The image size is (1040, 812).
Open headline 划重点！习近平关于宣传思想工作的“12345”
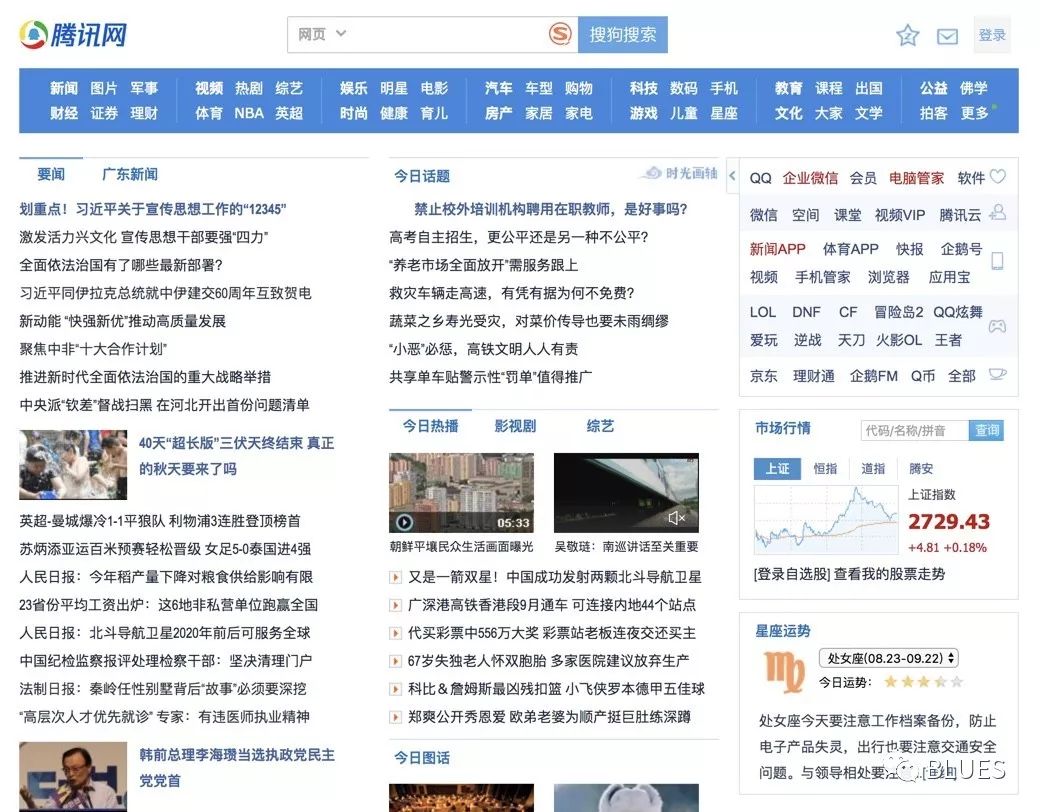coord(153,209)
